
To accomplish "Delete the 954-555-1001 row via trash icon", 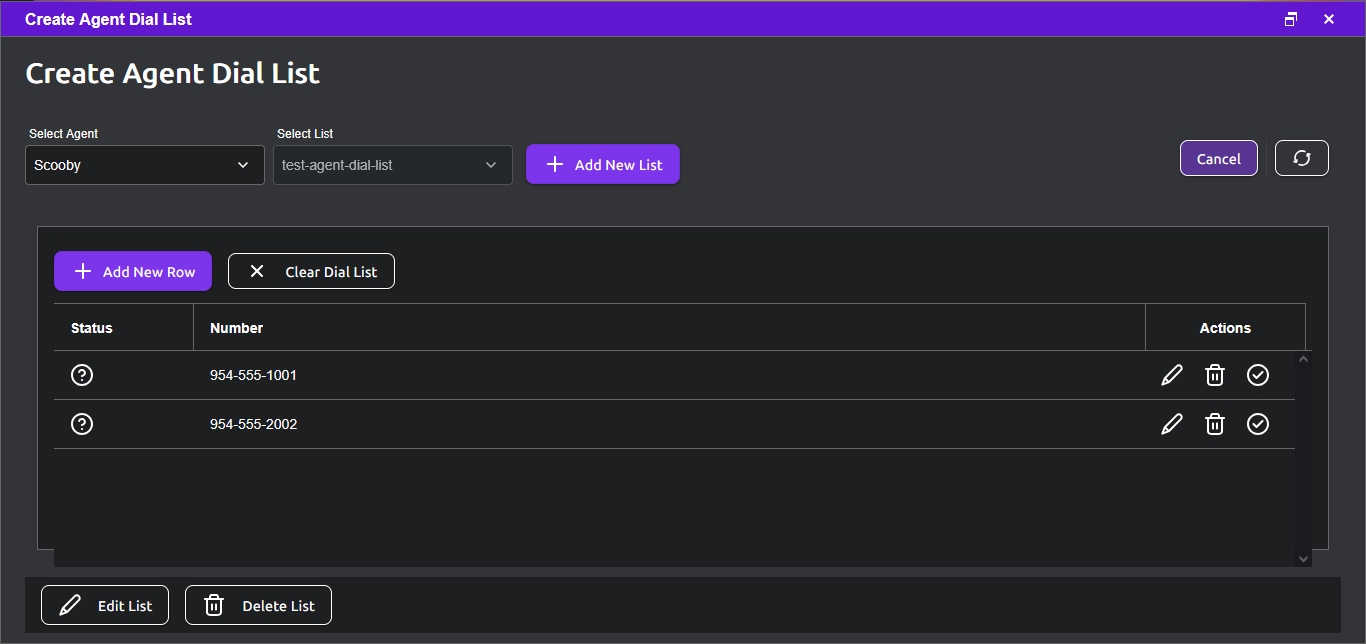I will [x=1215, y=375].
